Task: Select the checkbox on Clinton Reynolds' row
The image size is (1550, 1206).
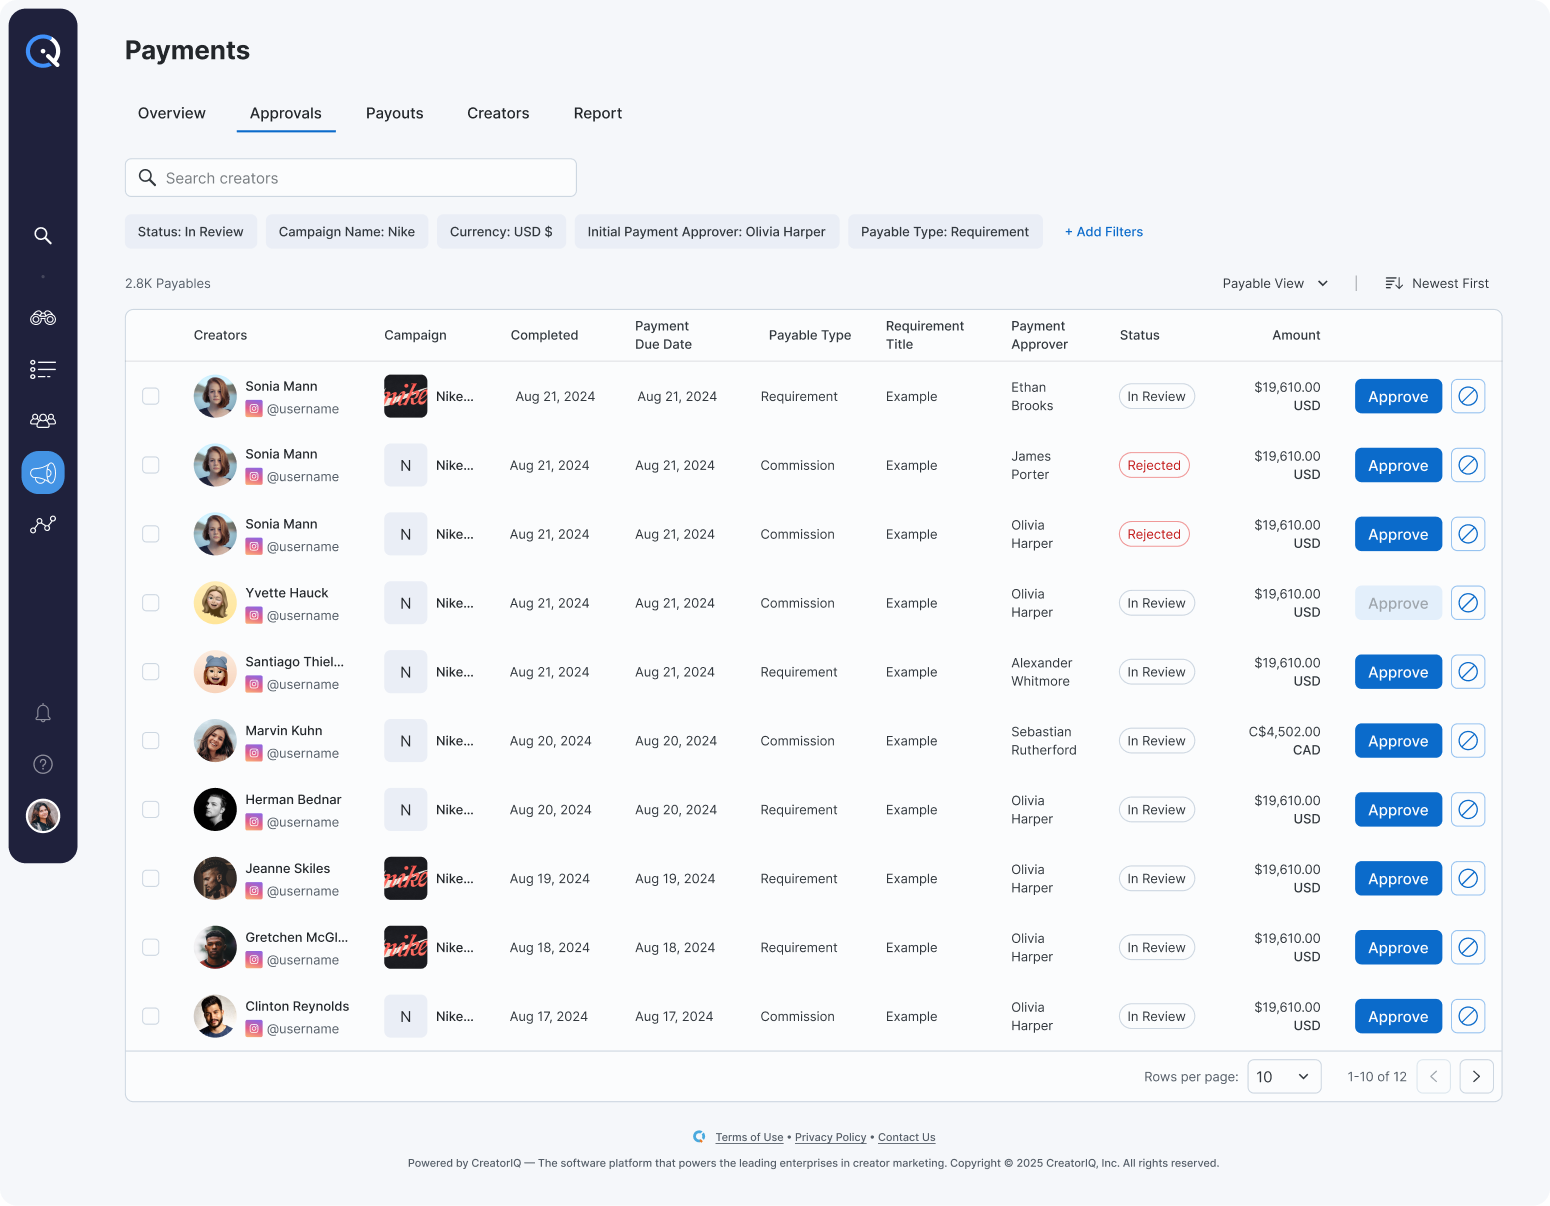Action: (150, 1015)
